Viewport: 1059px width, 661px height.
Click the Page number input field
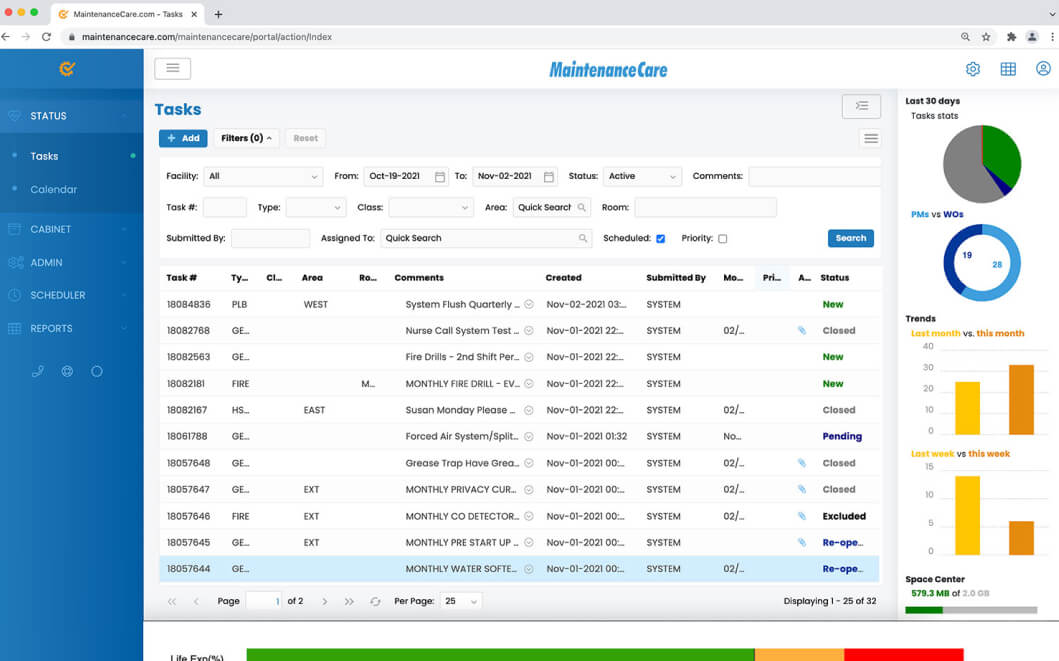point(264,601)
